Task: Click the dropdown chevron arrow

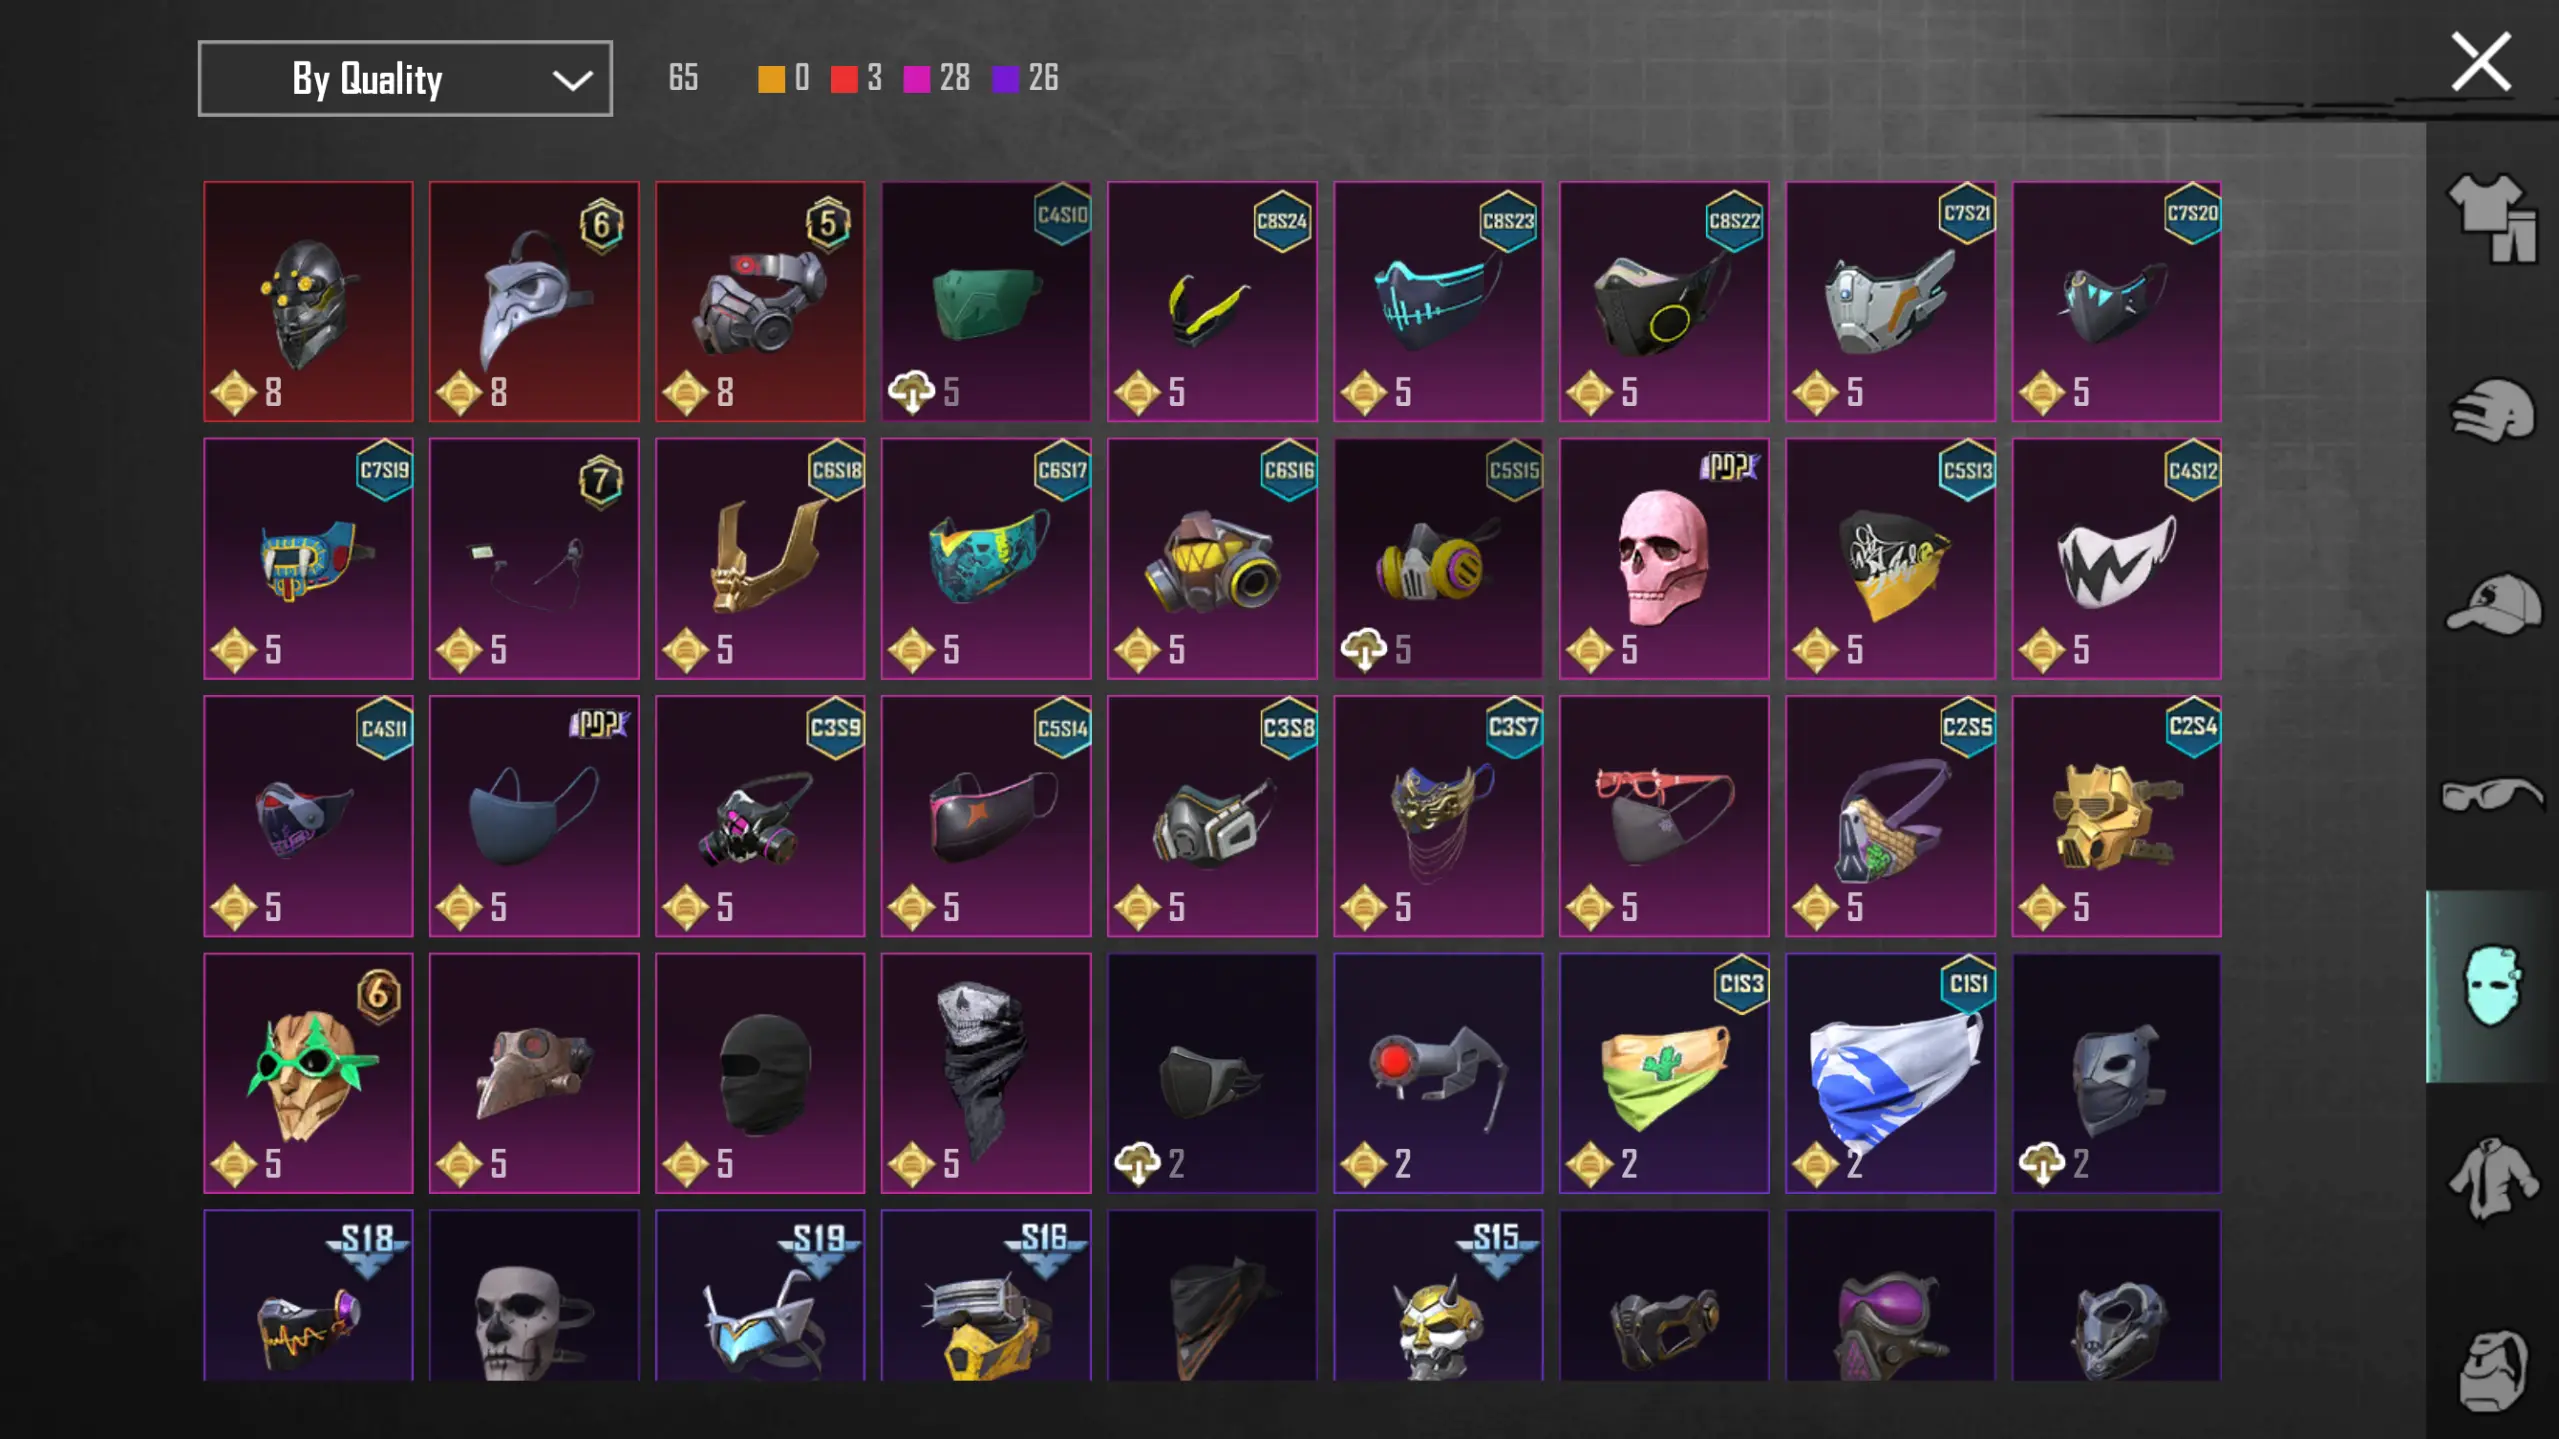Action: click(x=572, y=80)
